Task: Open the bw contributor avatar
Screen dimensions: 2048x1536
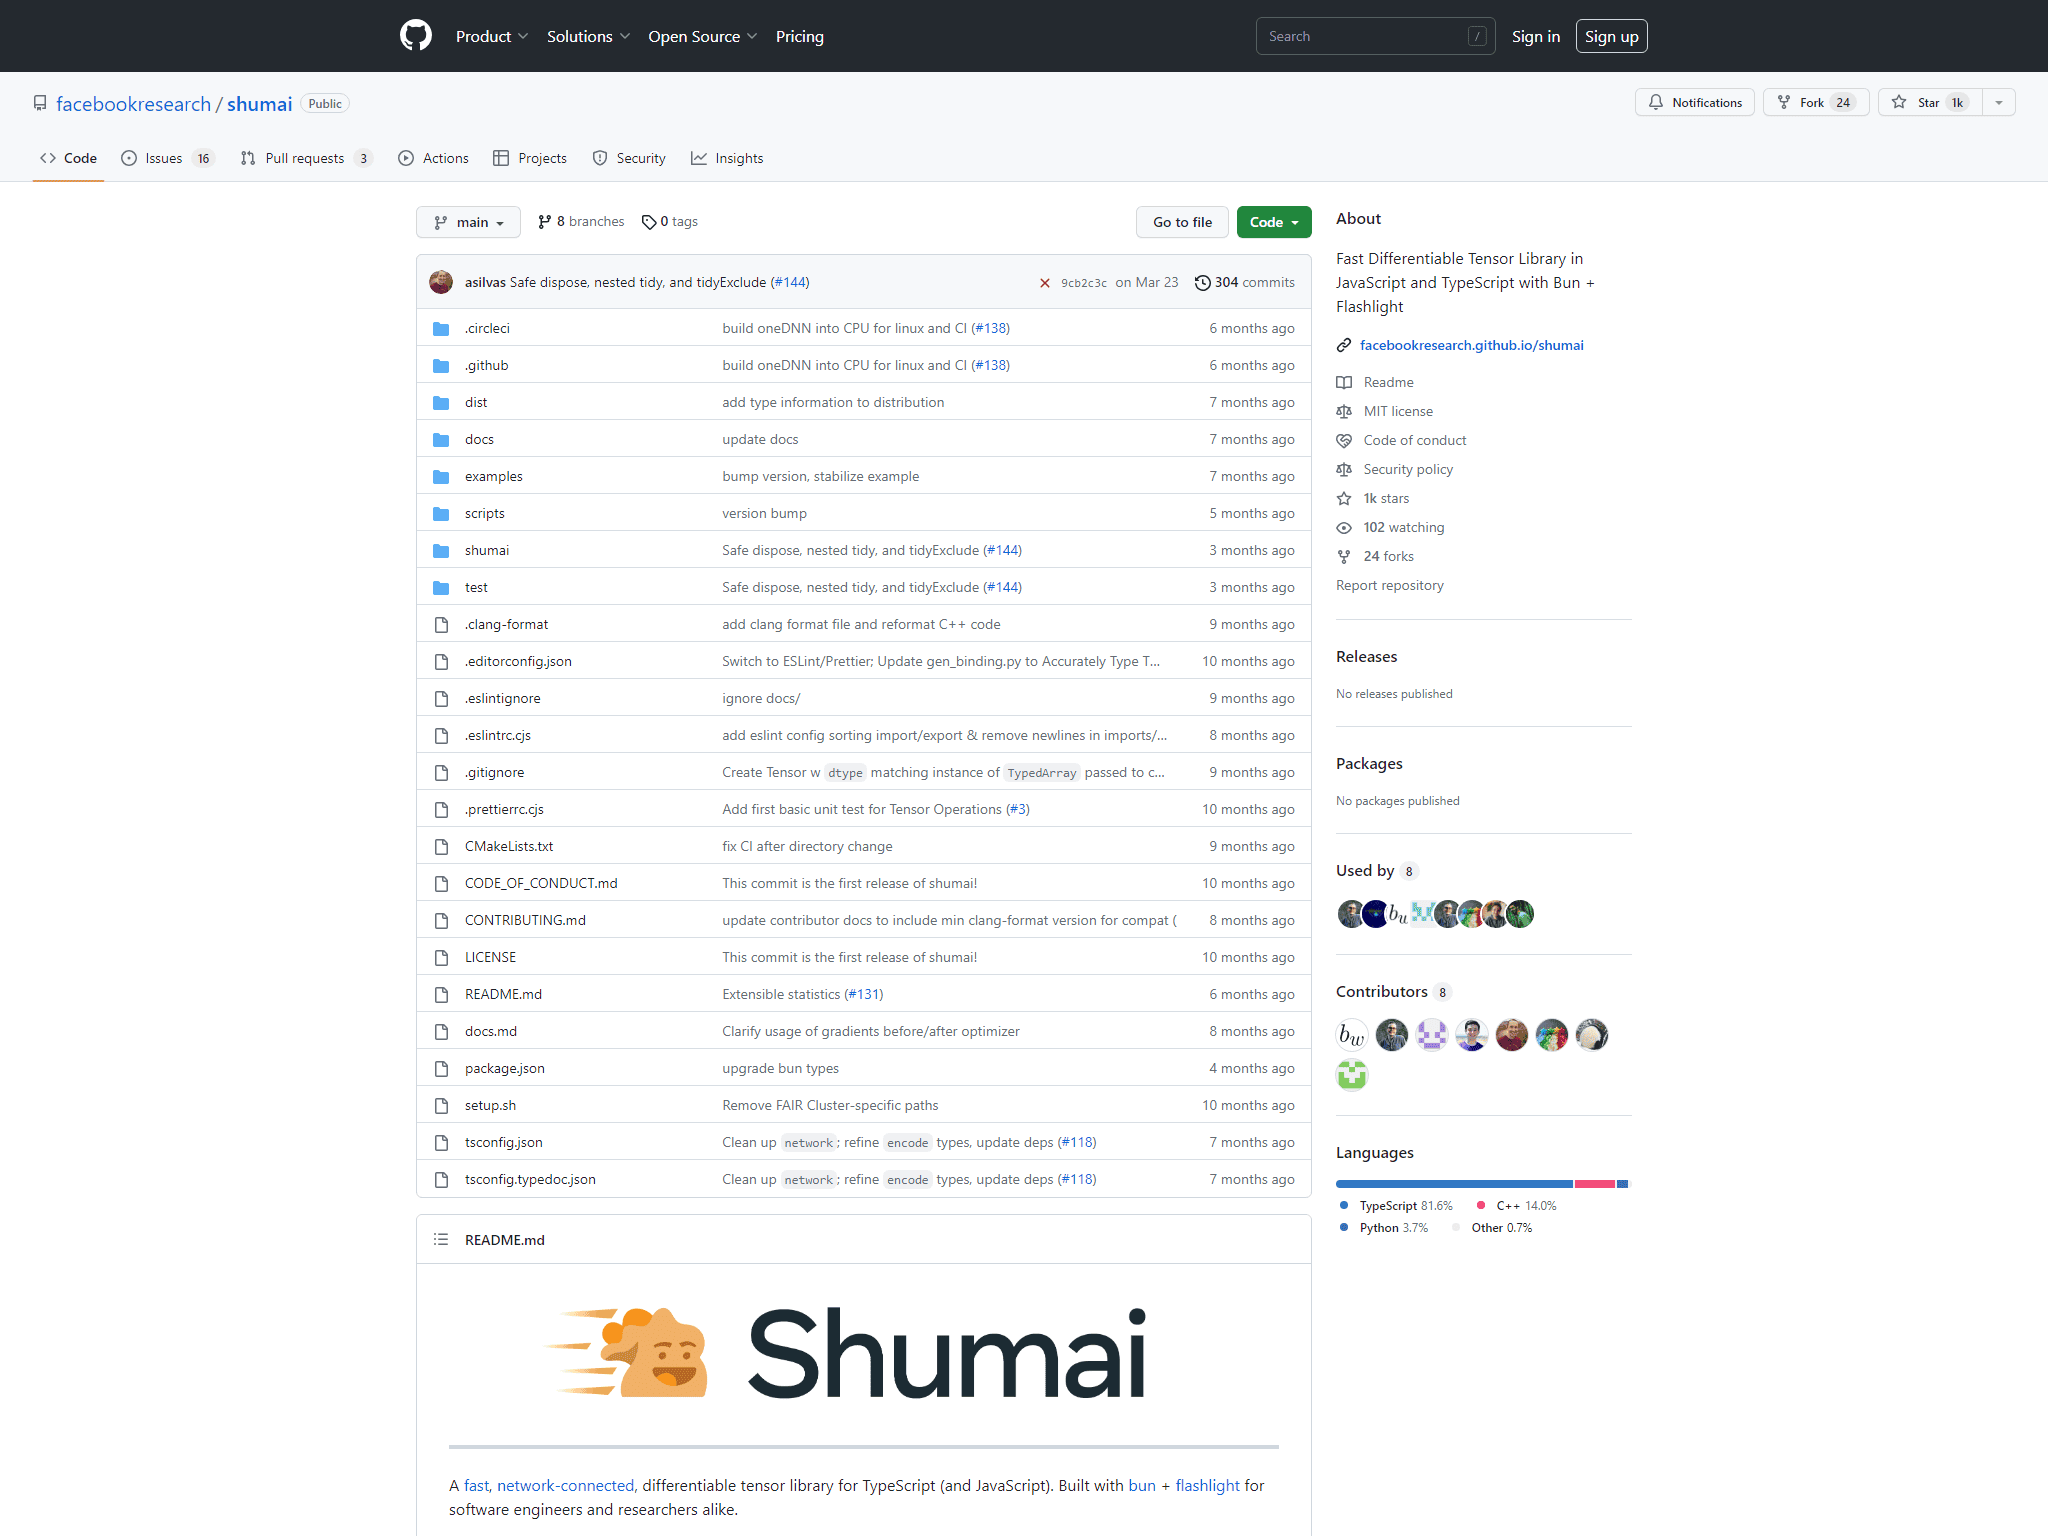Action: tap(1352, 1034)
